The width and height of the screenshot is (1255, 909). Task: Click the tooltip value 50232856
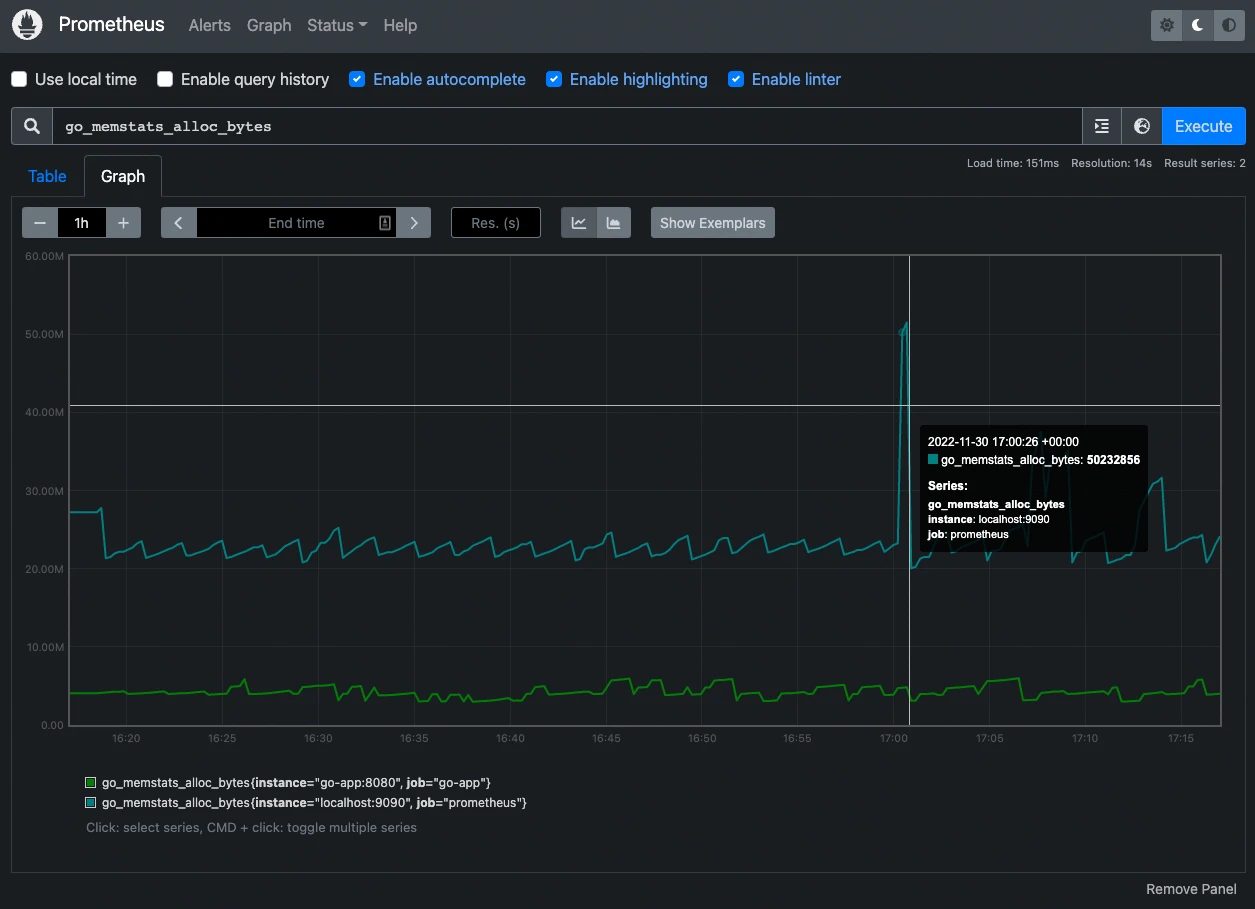coord(1113,460)
